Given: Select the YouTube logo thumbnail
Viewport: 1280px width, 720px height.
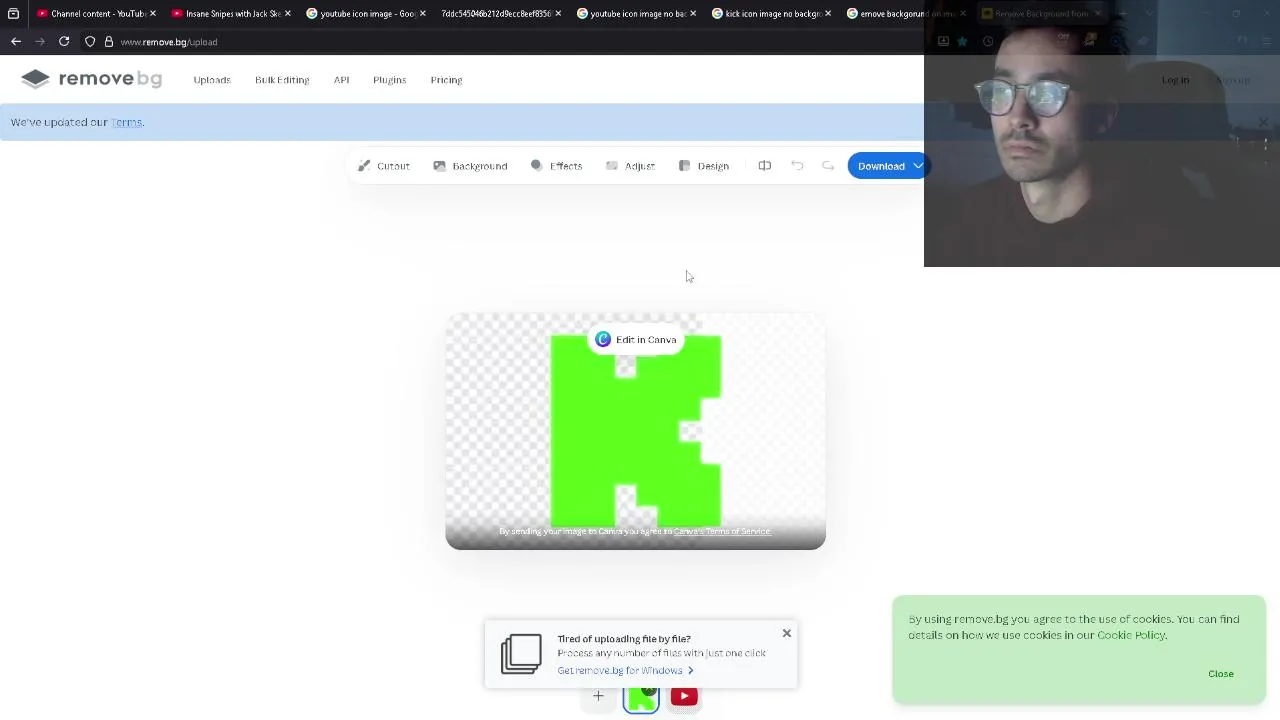Looking at the screenshot, I should (x=684, y=697).
